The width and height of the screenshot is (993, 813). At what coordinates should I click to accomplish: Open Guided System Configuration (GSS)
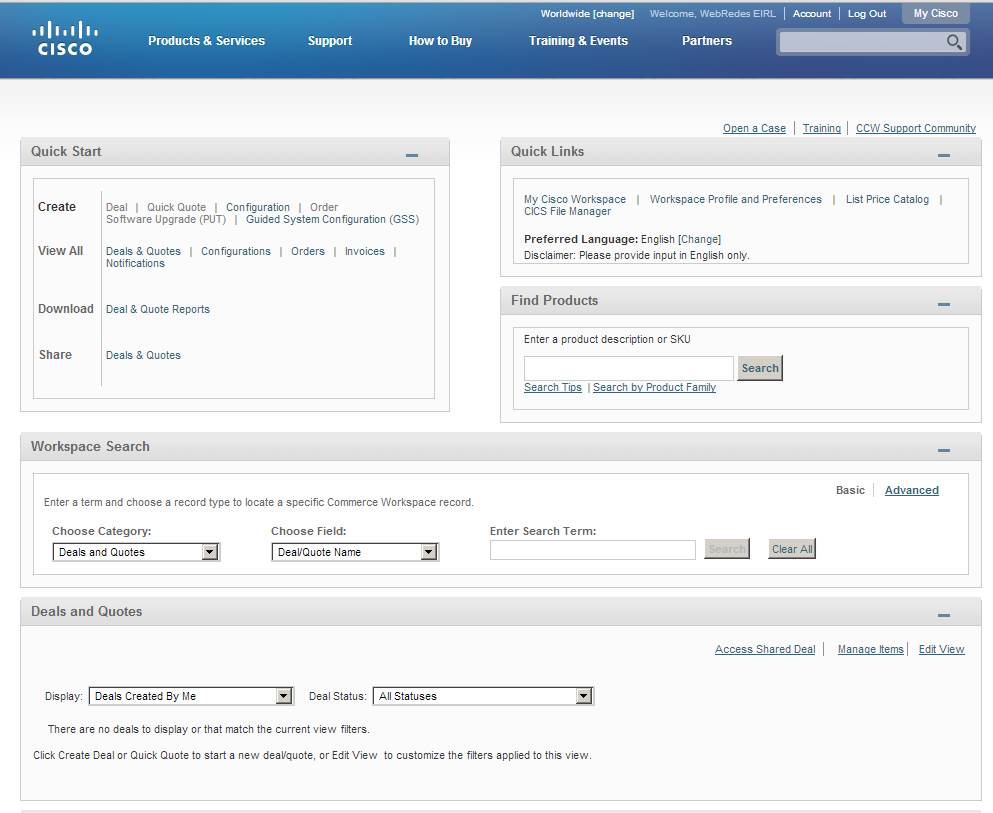pos(332,219)
